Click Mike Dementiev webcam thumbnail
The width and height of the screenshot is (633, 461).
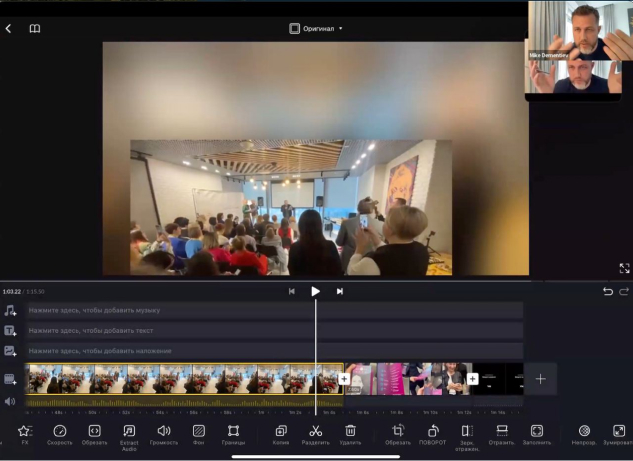(580, 31)
